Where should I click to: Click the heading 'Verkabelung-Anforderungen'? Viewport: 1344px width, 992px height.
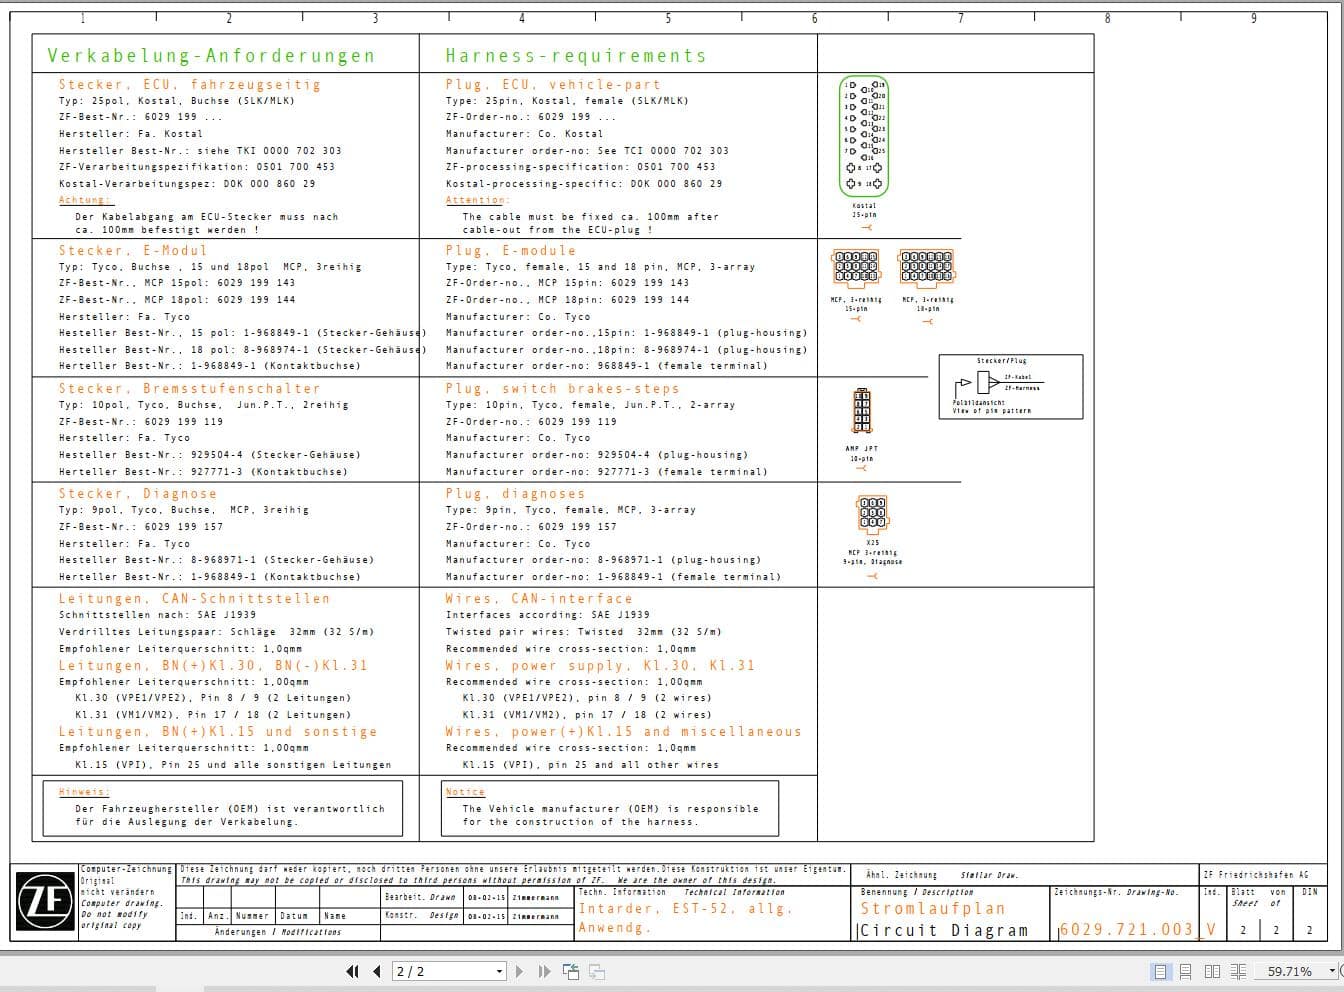tap(211, 56)
